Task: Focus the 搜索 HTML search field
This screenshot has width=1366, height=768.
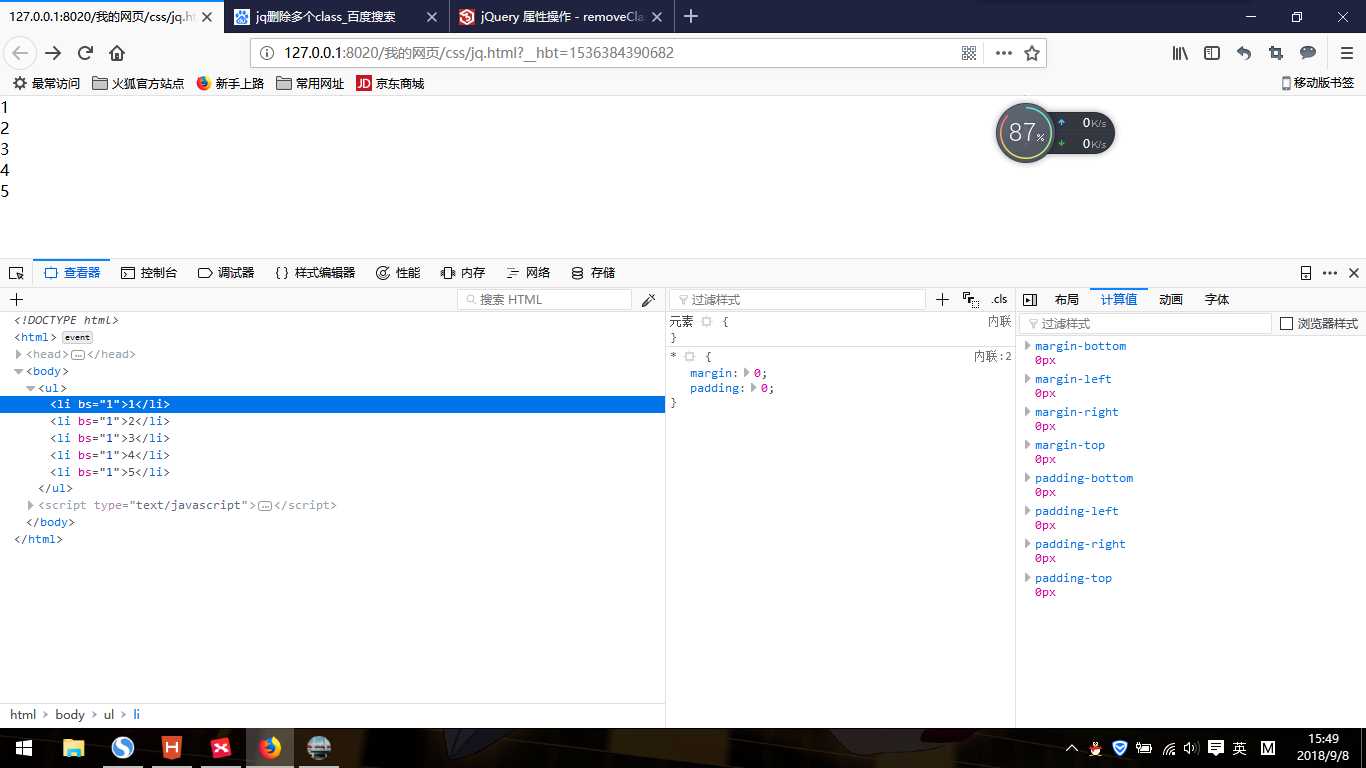Action: [x=545, y=300]
